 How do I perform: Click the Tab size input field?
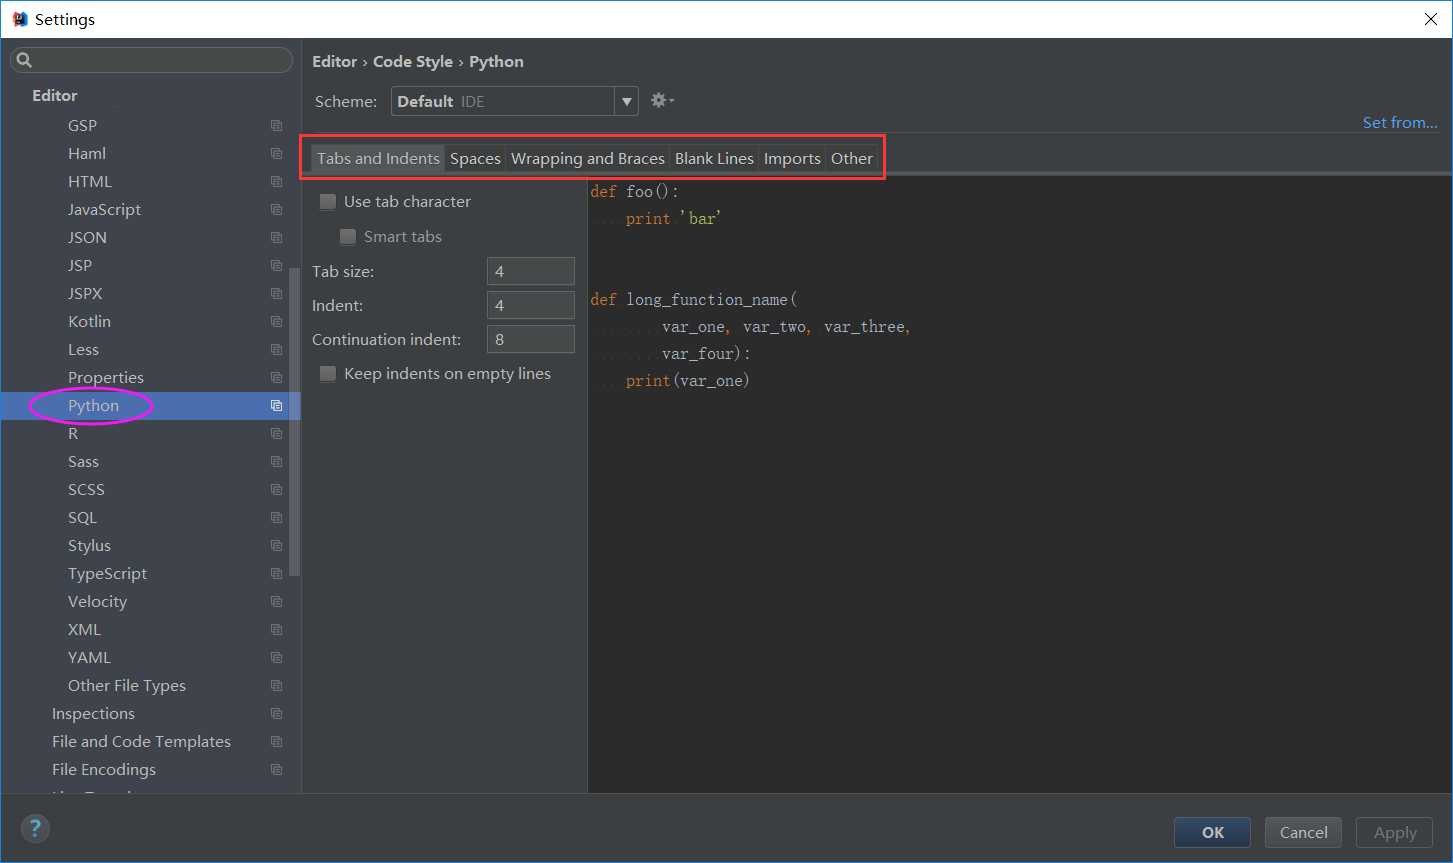531,272
